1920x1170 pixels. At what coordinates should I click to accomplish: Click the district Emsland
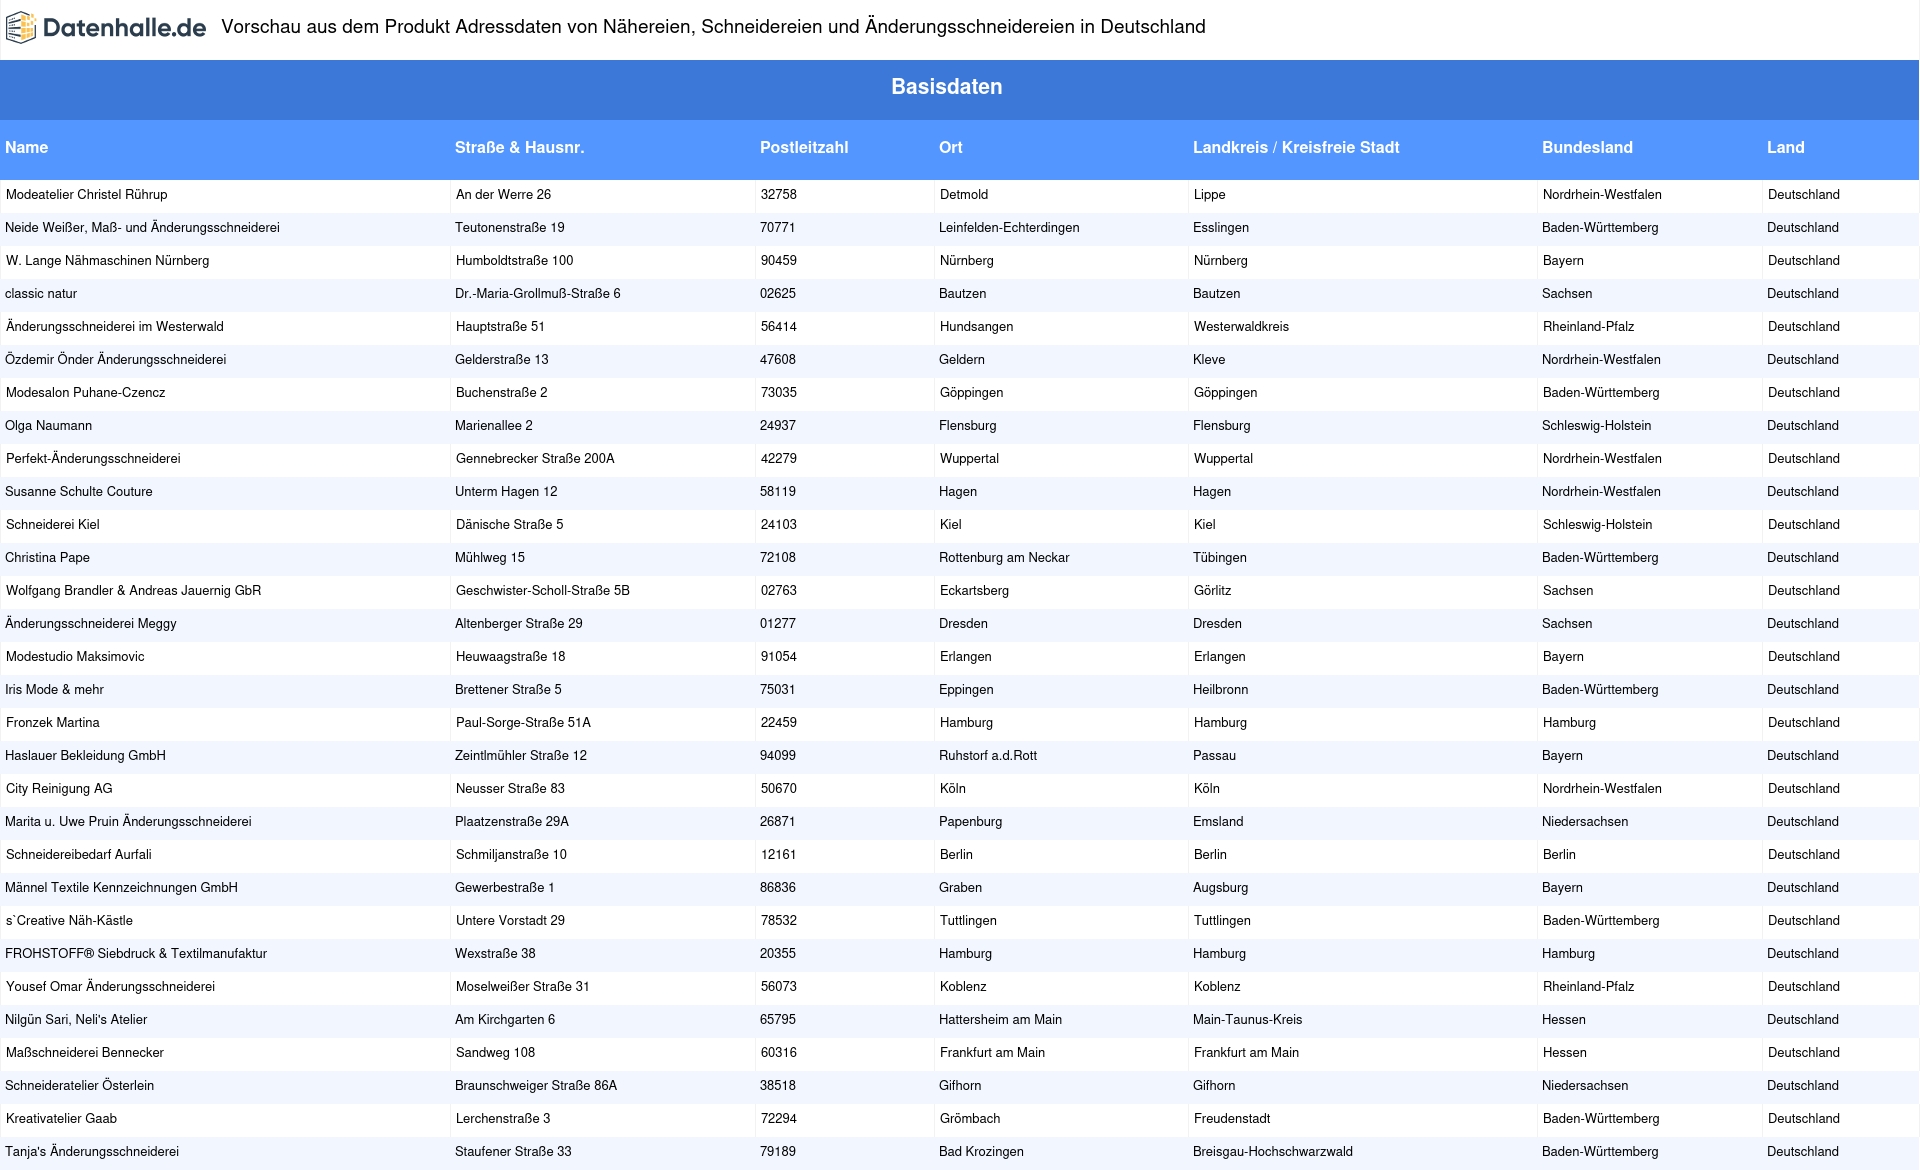tap(1218, 821)
